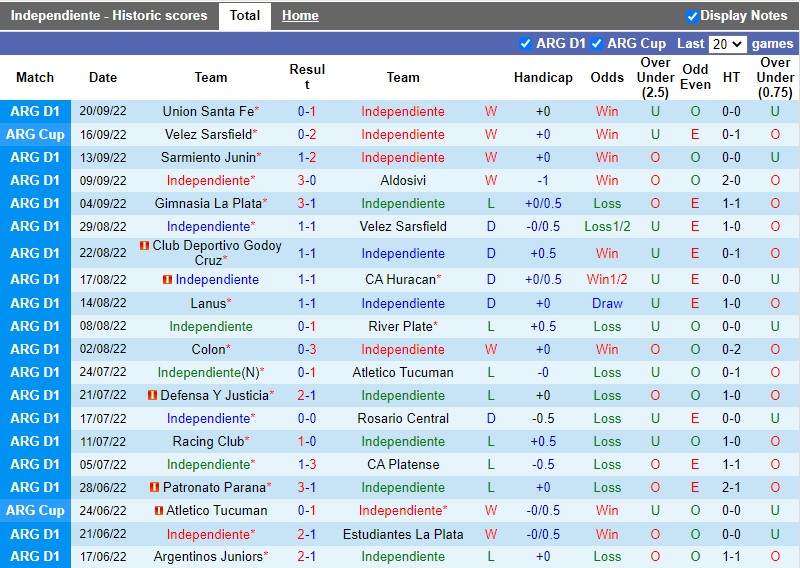
Task: Toggle the Display Notes checkbox
Action: [692, 16]
